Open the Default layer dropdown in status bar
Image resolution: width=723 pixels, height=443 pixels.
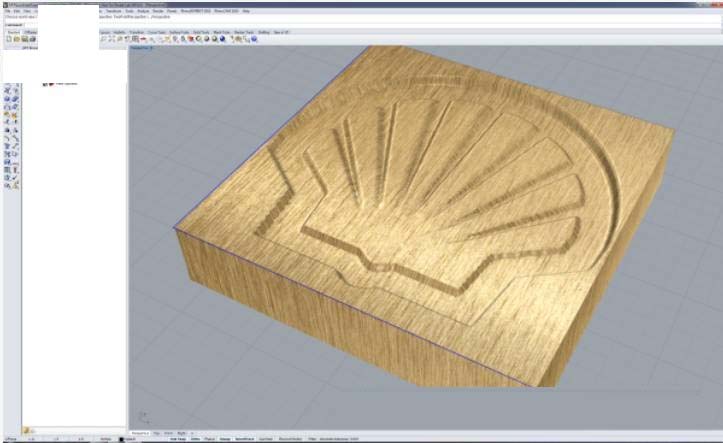pyautogui.click(x=132, y=439)
